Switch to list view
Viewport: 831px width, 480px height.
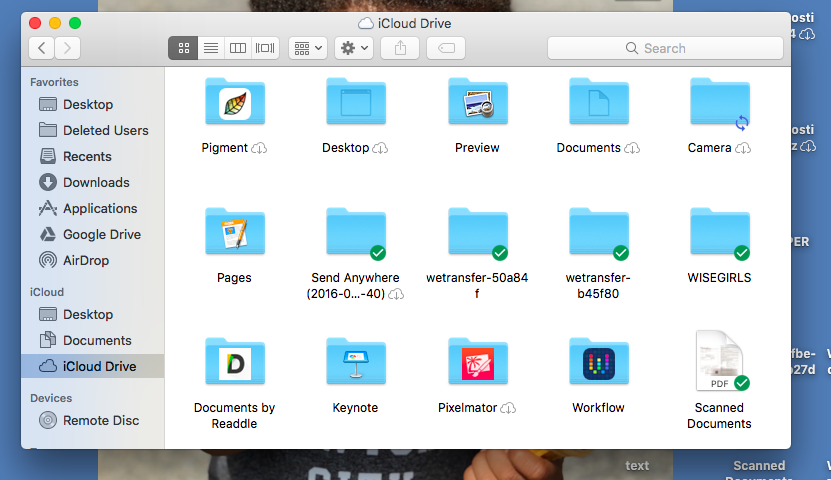pos(211,48)
